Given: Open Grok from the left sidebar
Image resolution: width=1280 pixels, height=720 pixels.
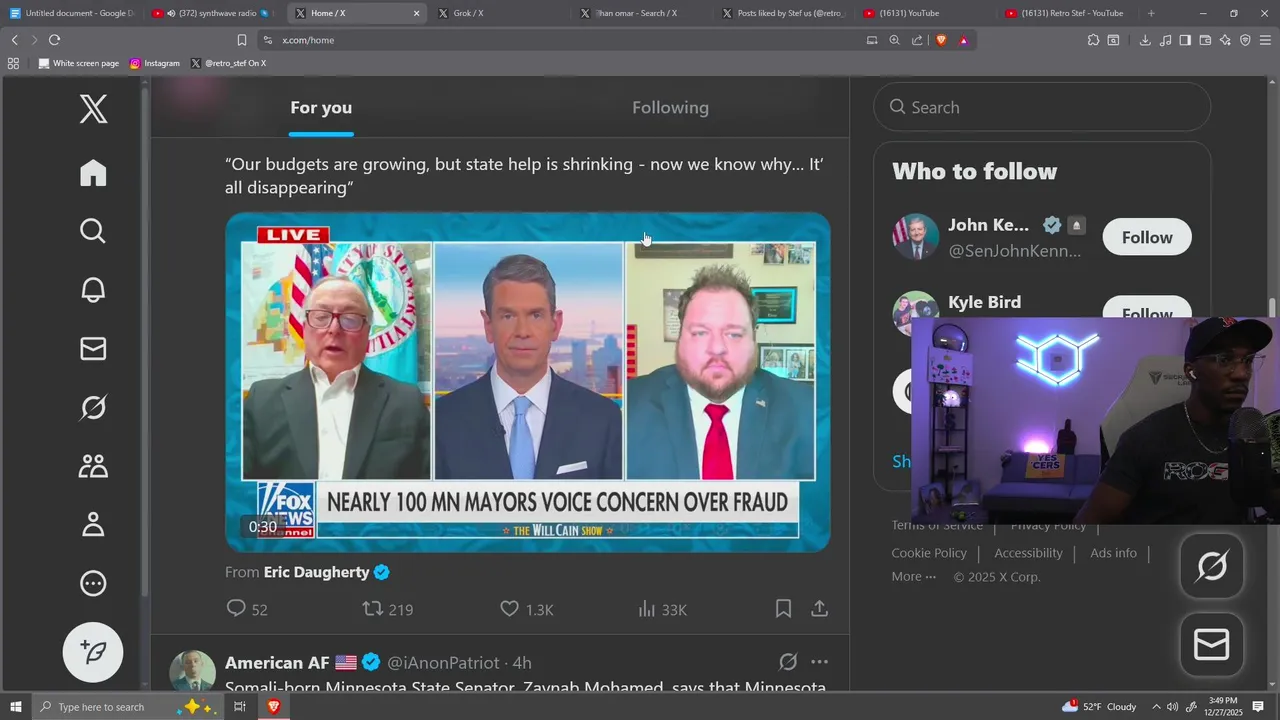Looking at the screenshot, I should click(93, 407).
